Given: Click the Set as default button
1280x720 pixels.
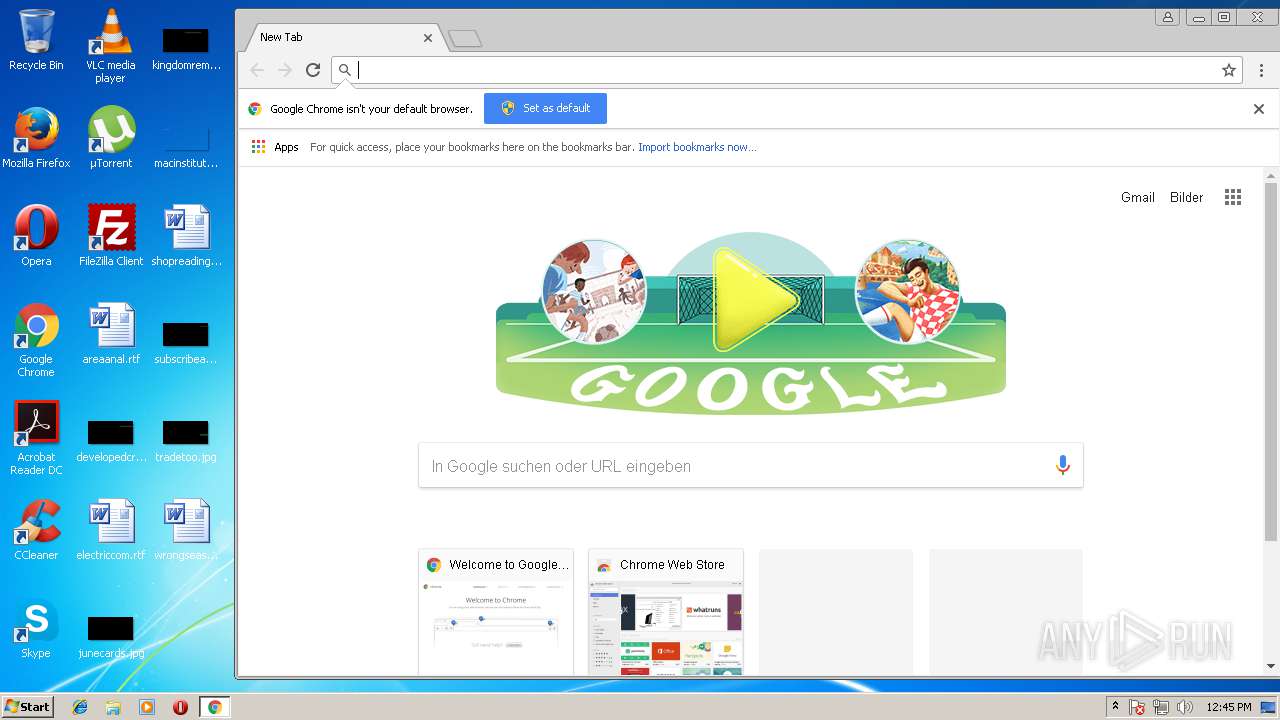Looking at the screenshot, I should pos(545,108).
